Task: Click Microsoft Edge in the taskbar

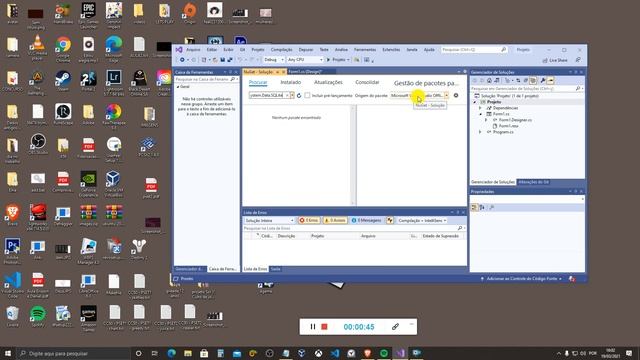Action: (x=171, y=353)
